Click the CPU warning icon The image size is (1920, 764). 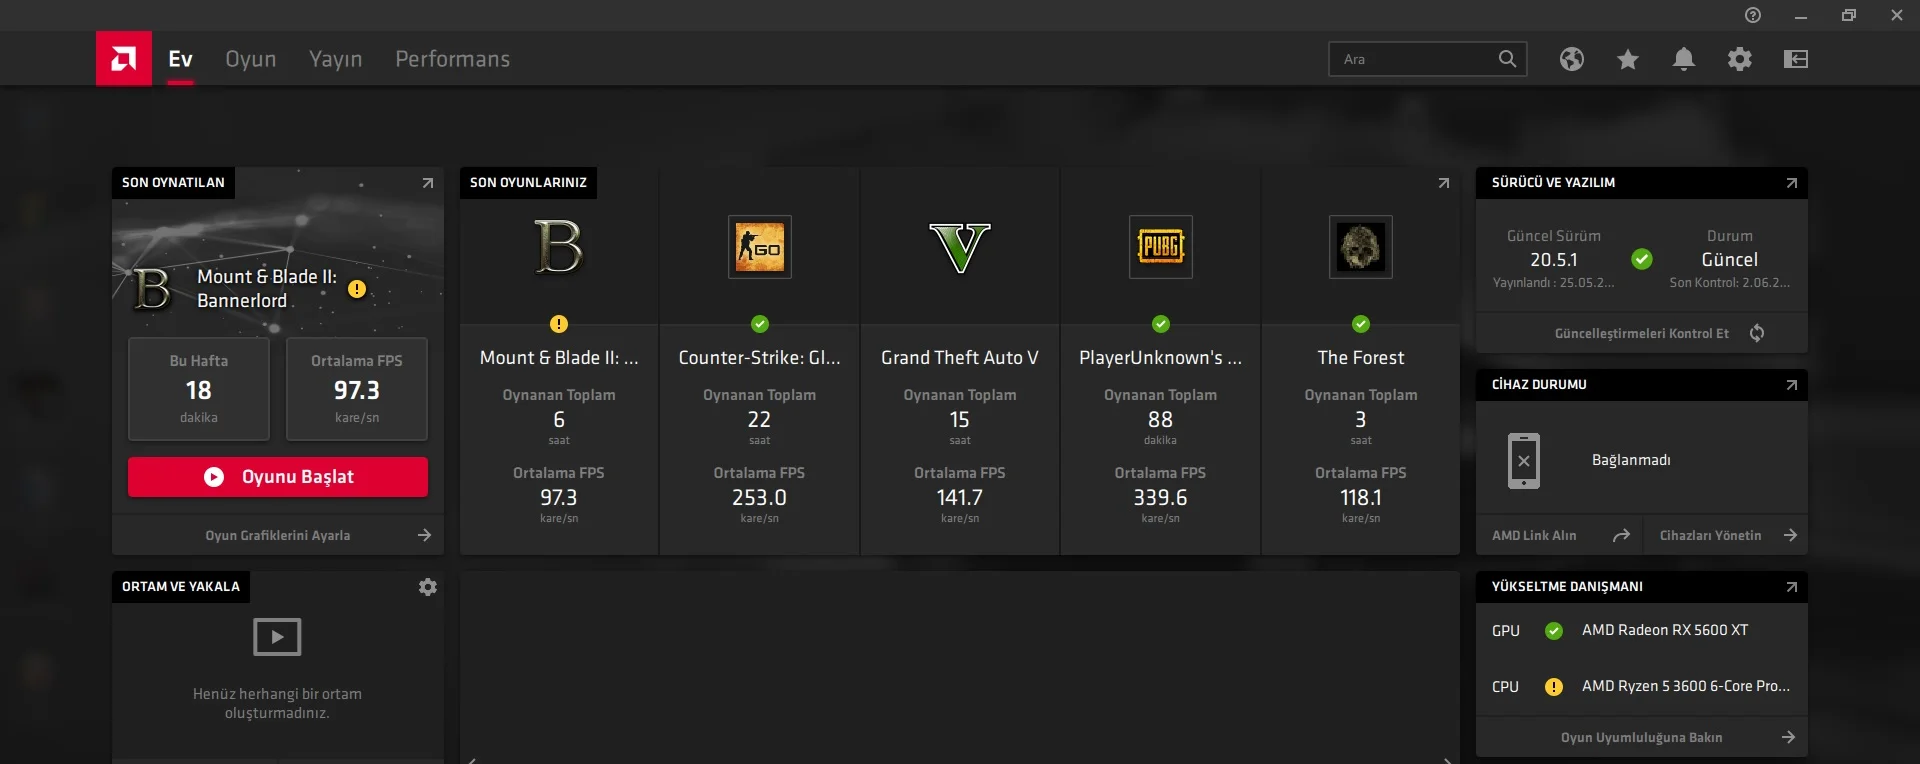click(x=1554, y=687)
